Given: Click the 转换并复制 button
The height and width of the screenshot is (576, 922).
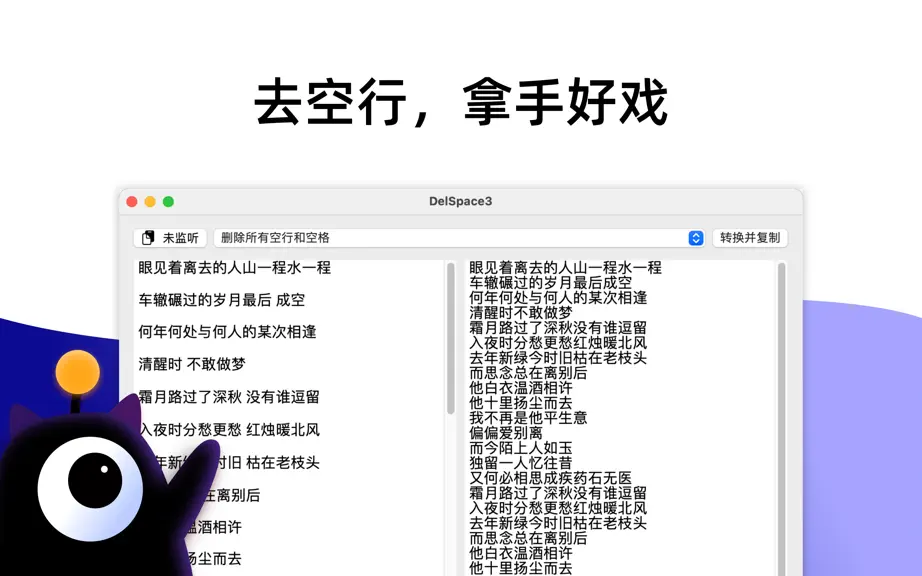Looking at the screenshot, I should pos(750,237).
